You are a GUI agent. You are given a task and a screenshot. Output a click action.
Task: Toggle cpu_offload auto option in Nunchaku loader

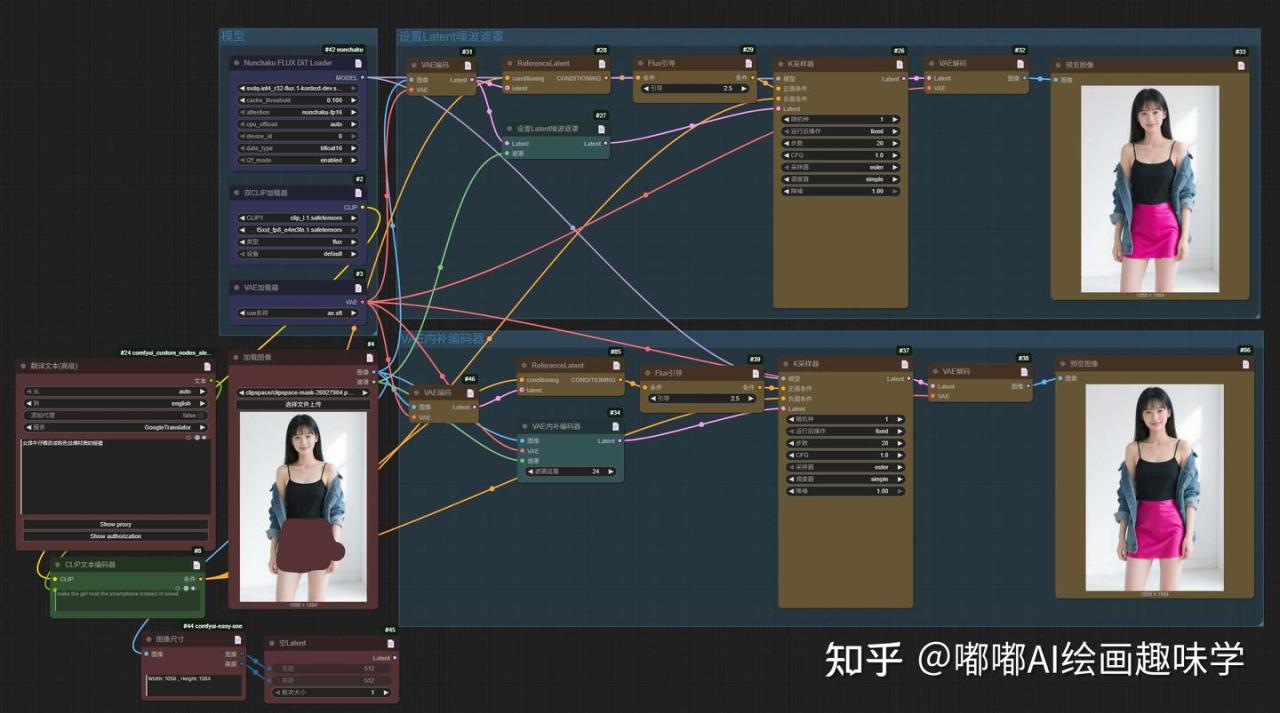point(300,124)
